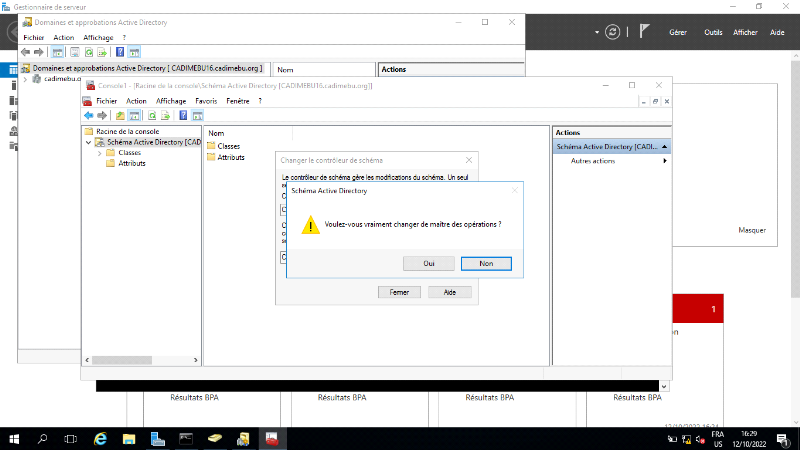Image resolution: width=800 pixels, height=450 pixels.
Task: Select Attributs node in console tree
Action: point(132,163)
